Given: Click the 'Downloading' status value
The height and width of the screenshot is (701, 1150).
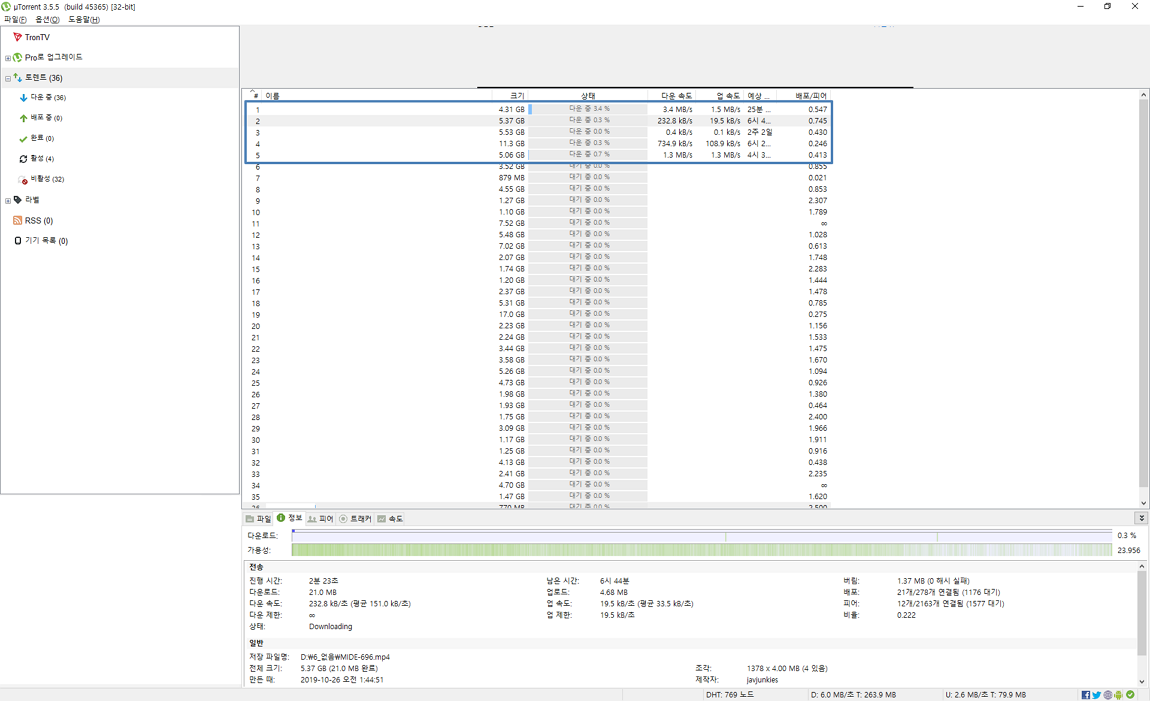Looking at the screenshot, I should 330,626.
